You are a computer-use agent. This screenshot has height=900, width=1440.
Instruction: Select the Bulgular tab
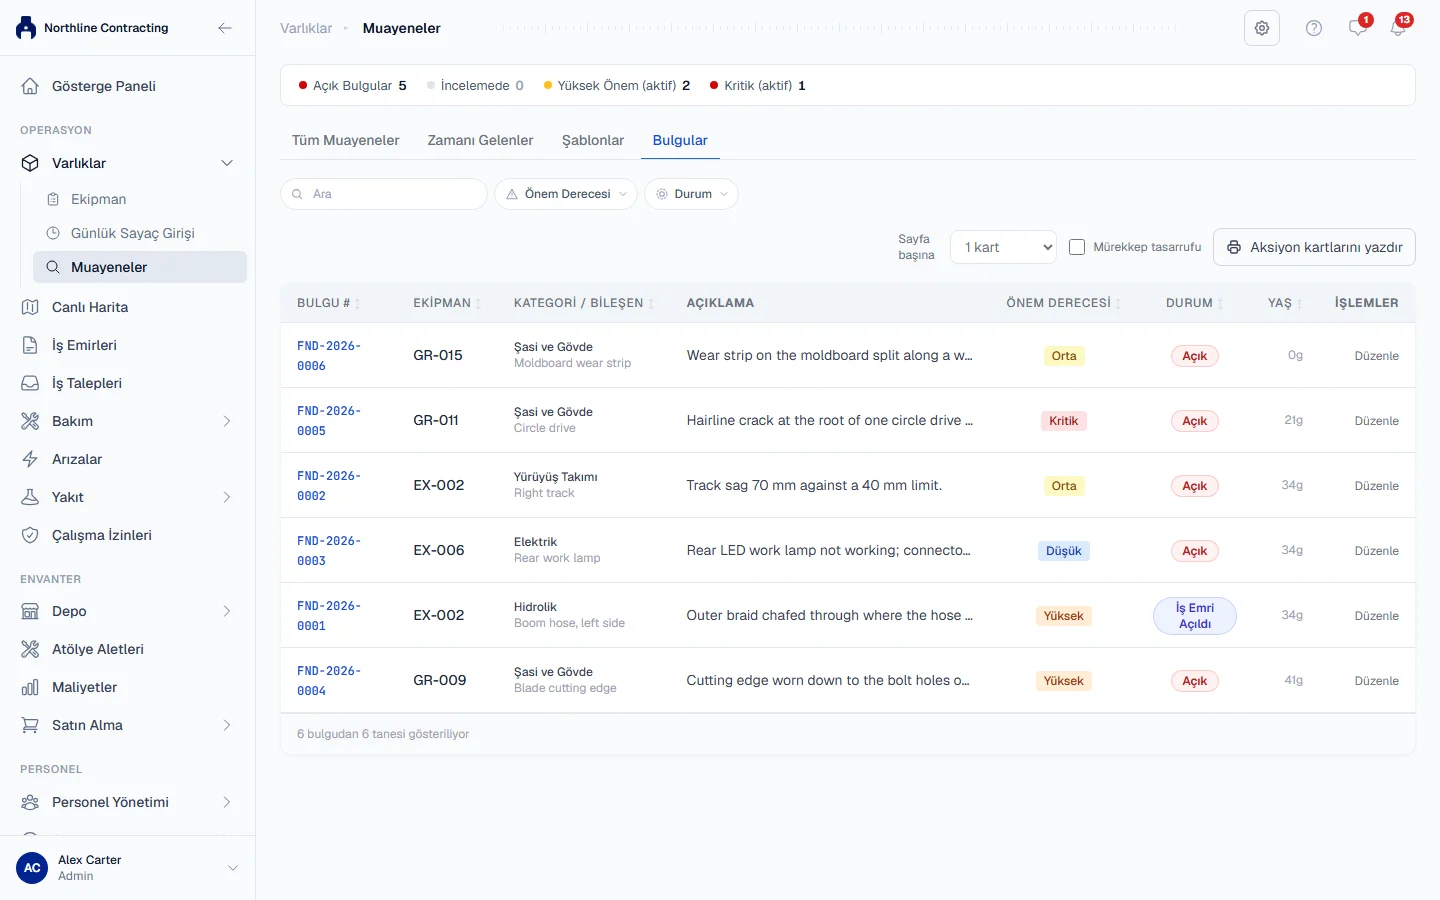680,140
